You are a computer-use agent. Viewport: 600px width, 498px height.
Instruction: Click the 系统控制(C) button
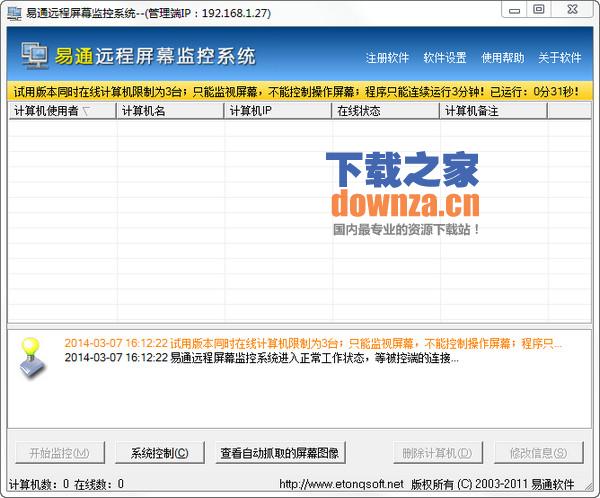[160, 453]
